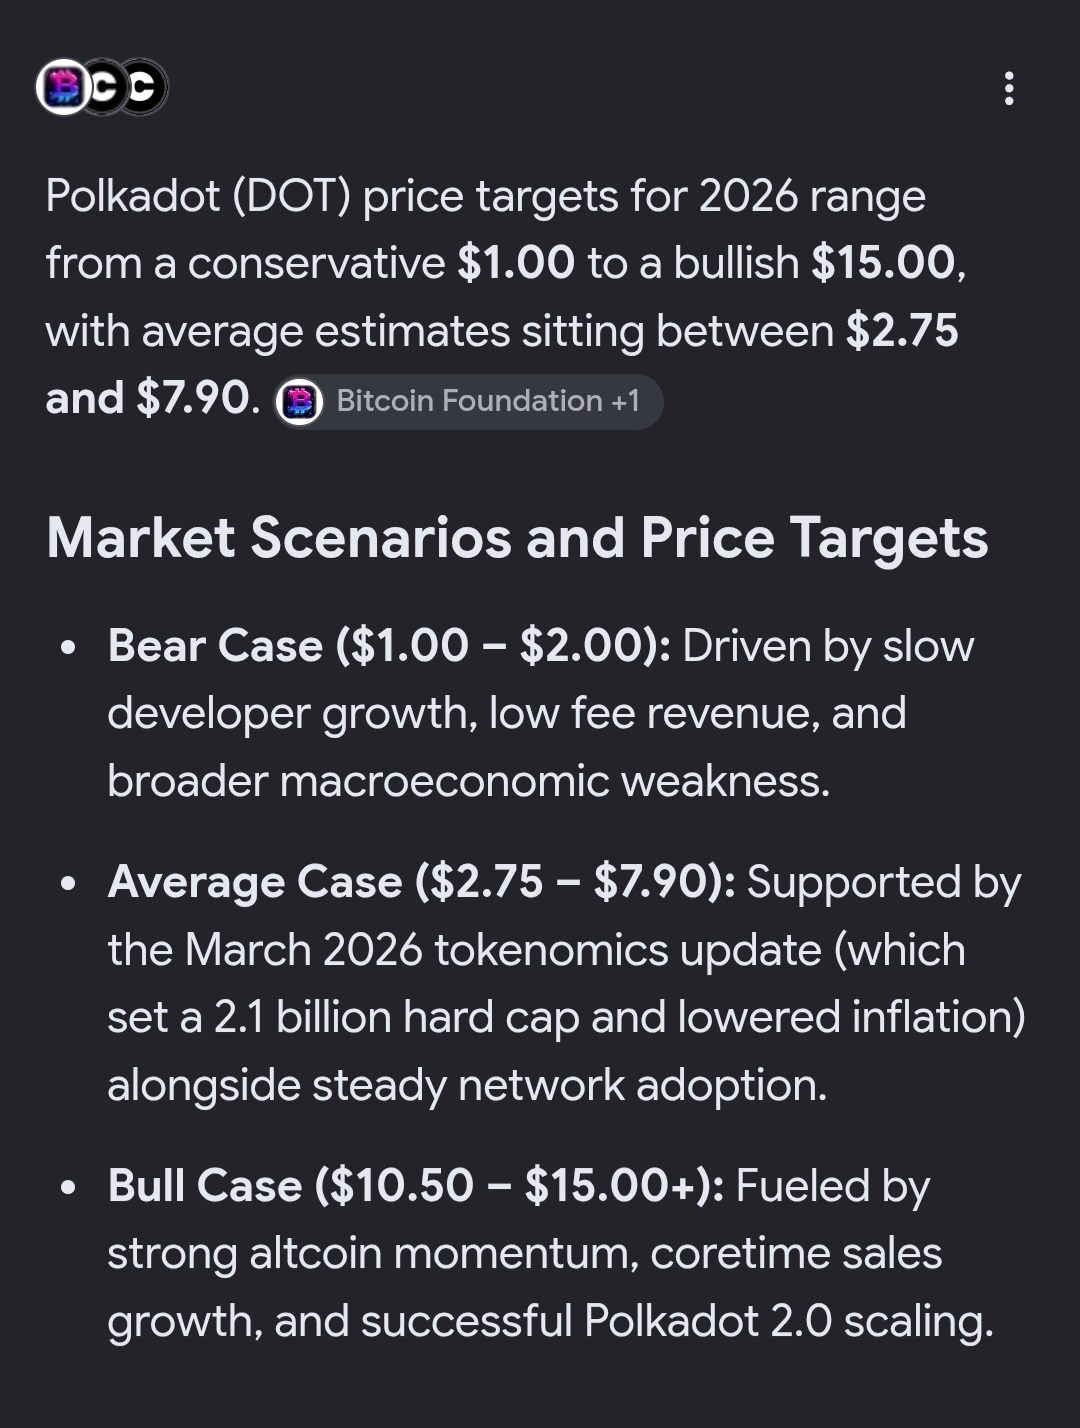Click the bold $15.00 bullish target text
This screenshot has height=1428, width=1080.
tap(884, 263)
